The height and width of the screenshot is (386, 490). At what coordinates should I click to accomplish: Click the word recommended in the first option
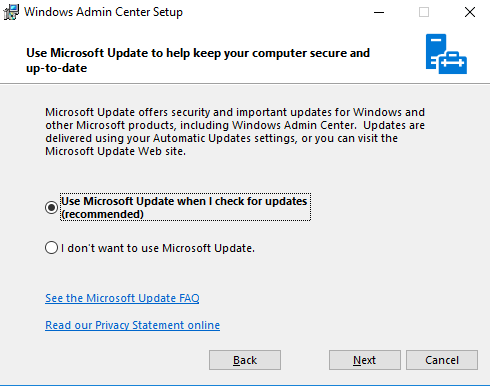pos(102,214)
